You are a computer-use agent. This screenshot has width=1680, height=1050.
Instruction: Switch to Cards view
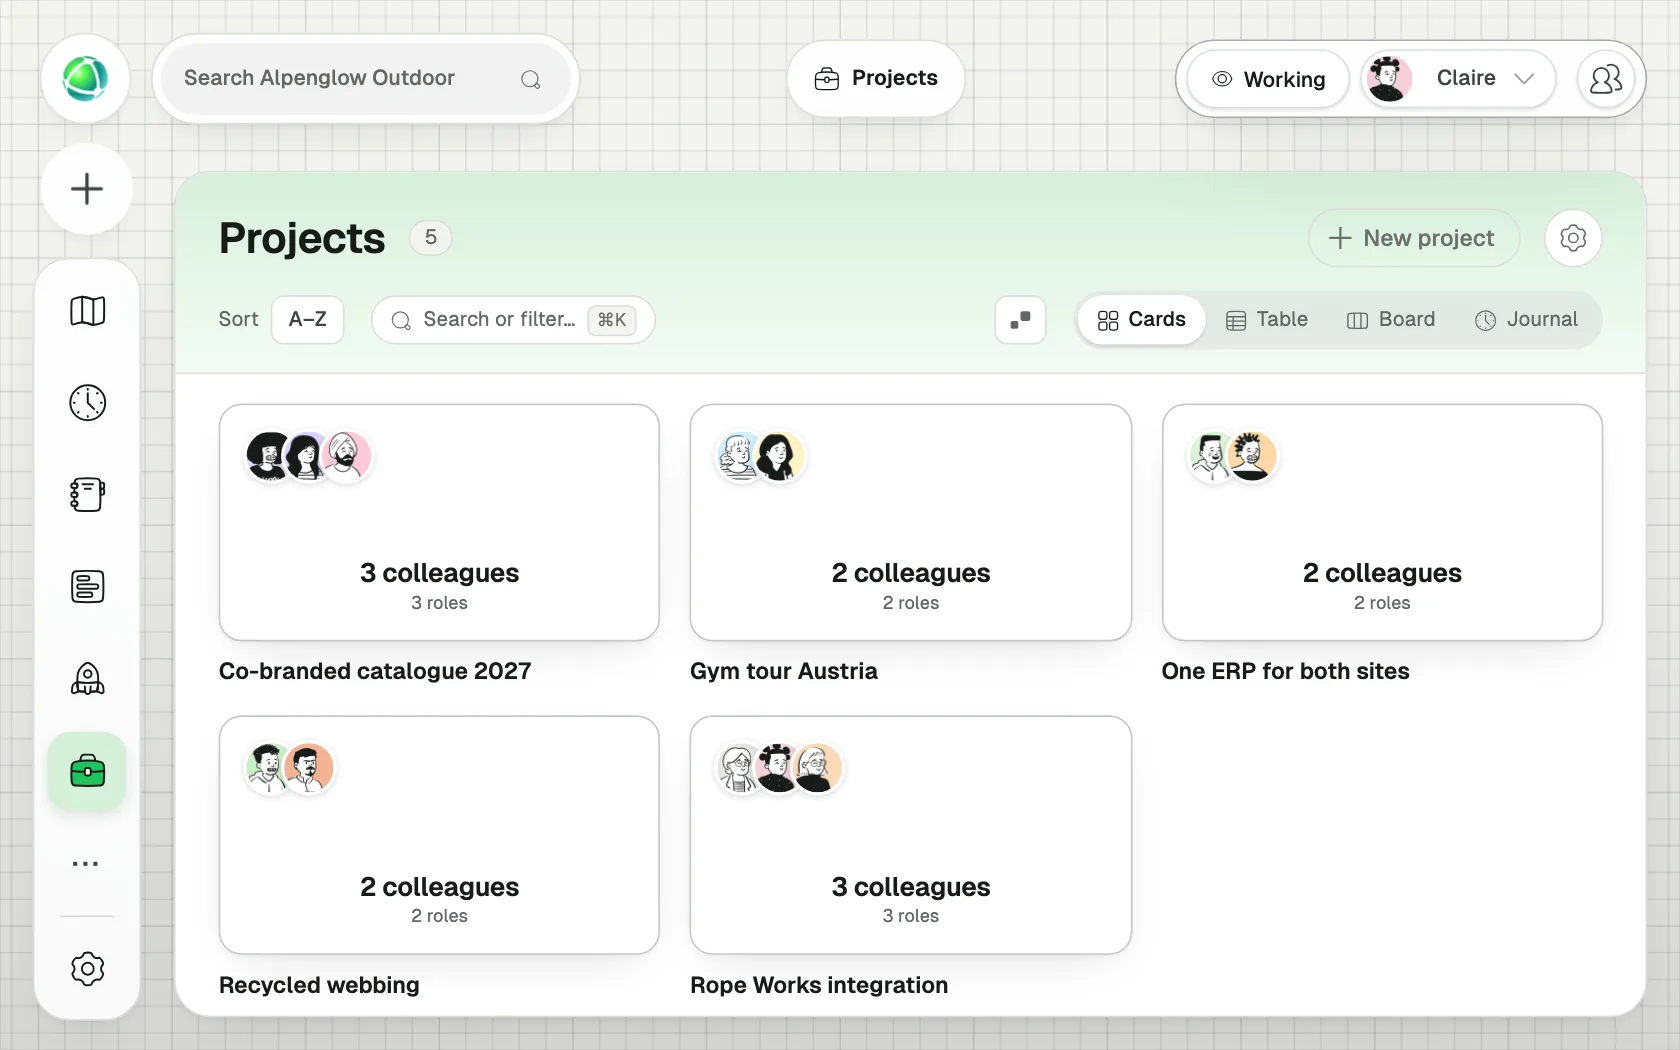pos(1141,320)
